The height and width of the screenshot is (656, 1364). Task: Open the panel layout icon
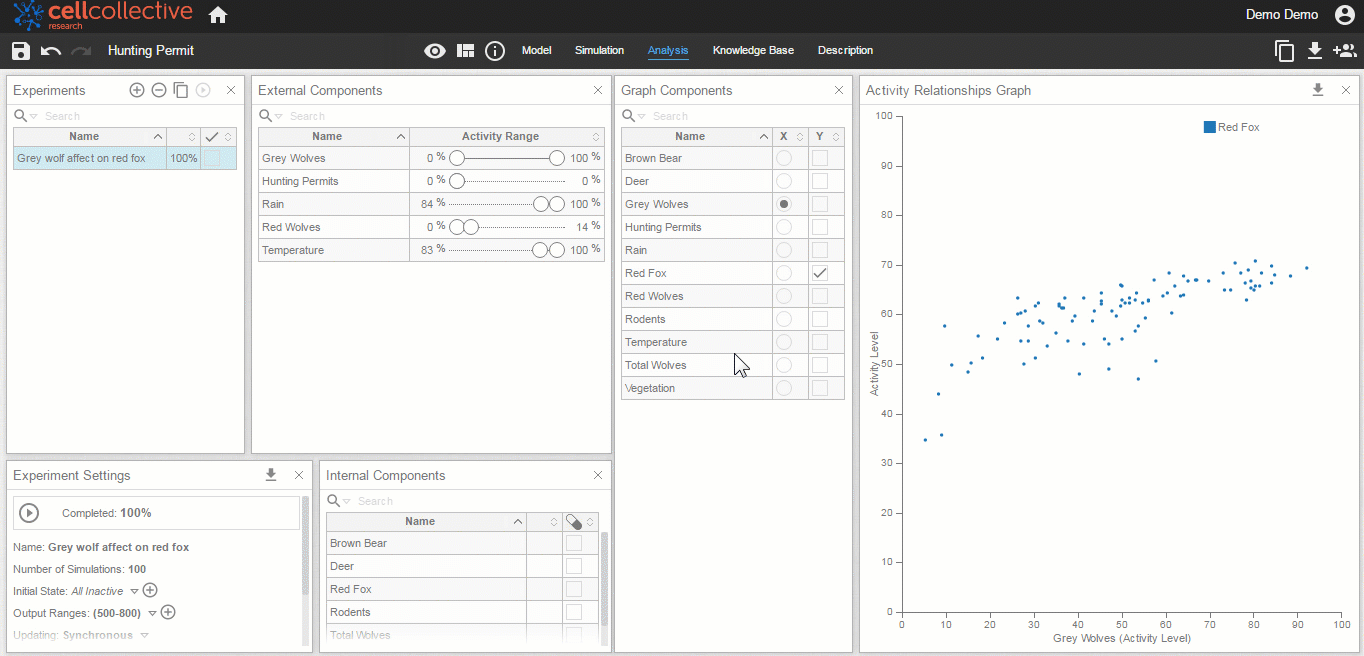click(x=465, y=51)
